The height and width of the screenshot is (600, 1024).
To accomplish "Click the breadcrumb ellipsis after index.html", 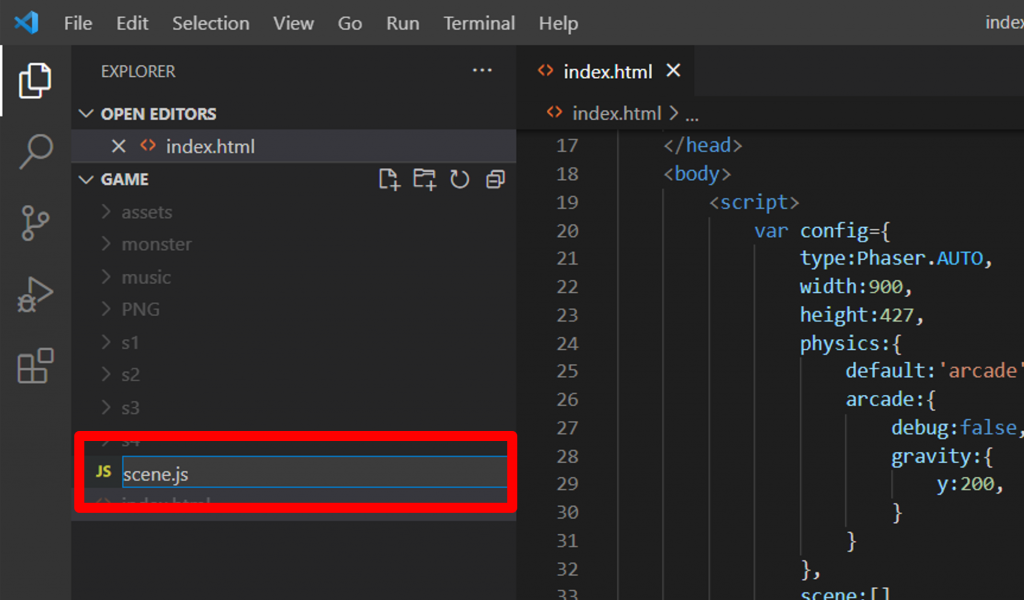I will click(692, 116).
